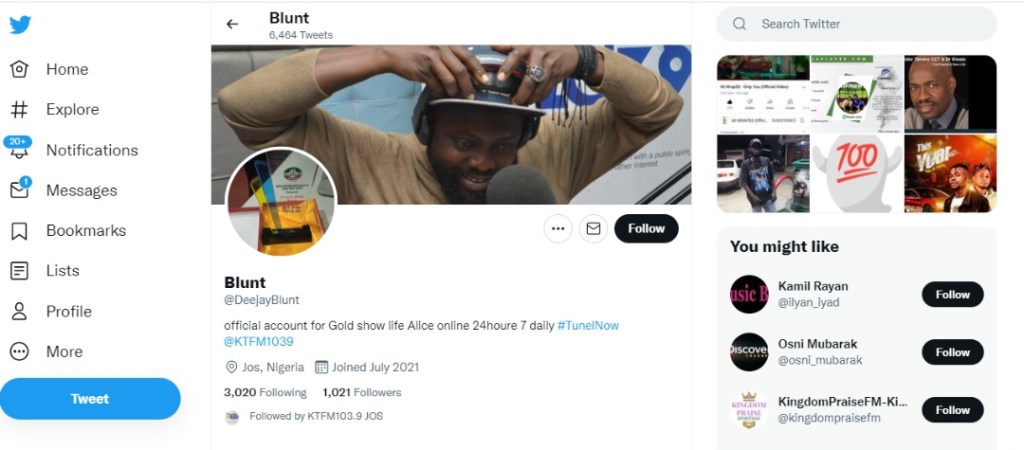Click the Bookmarks ribbon icon
Image resolution: width=1024 pixels, height=450 pixels.
pos(19,231)
